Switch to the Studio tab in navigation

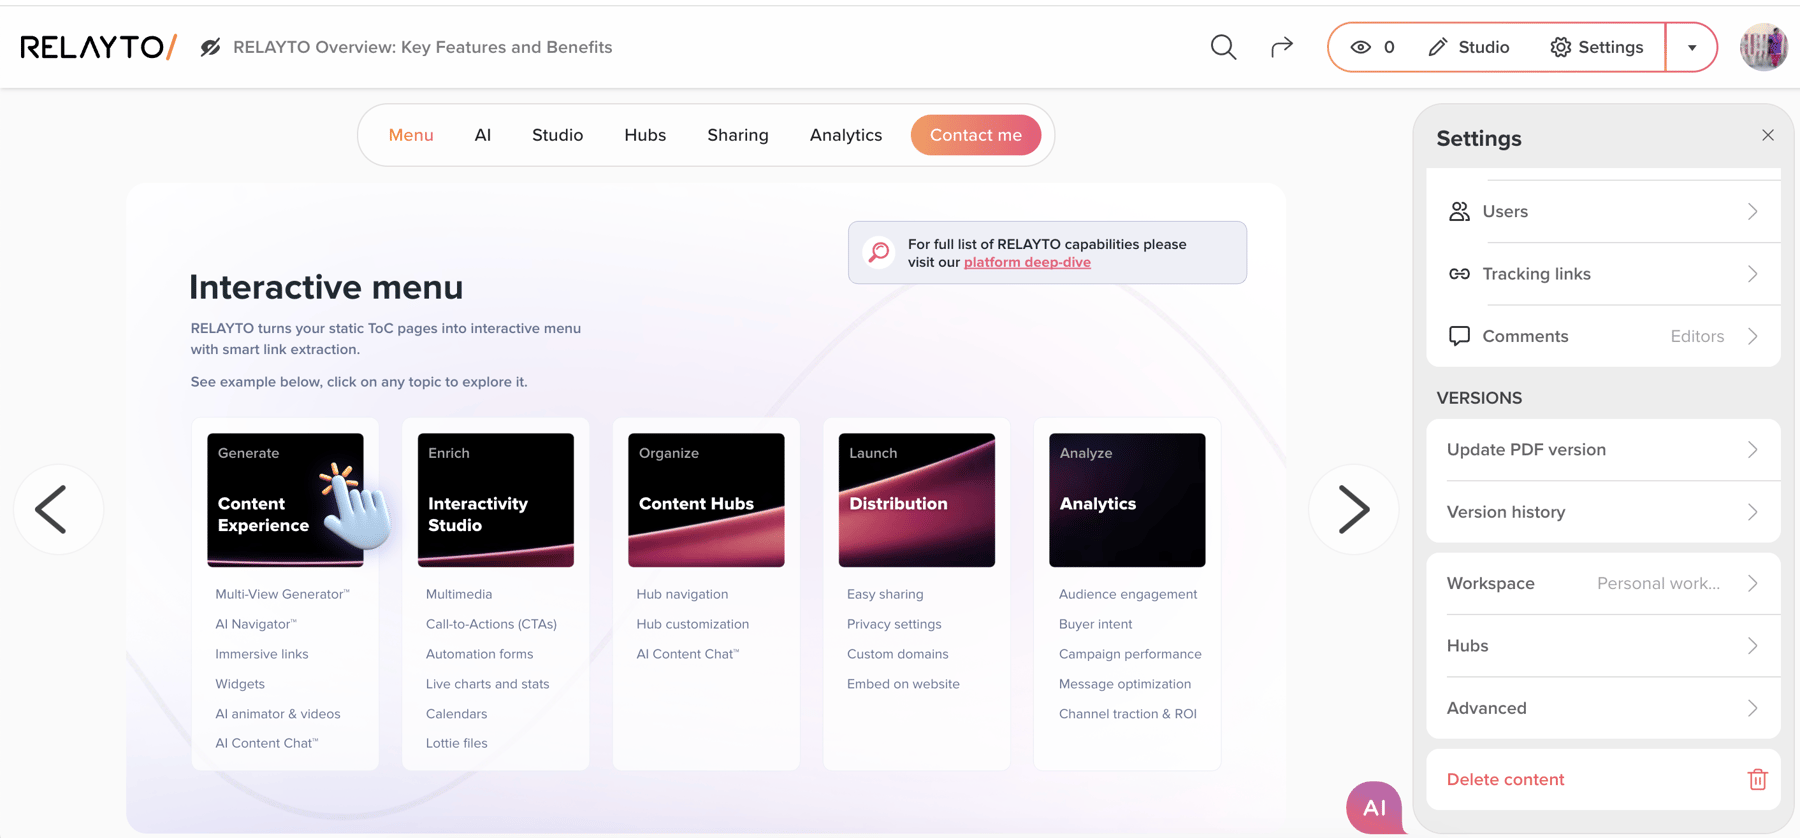[x=557, y=135]
